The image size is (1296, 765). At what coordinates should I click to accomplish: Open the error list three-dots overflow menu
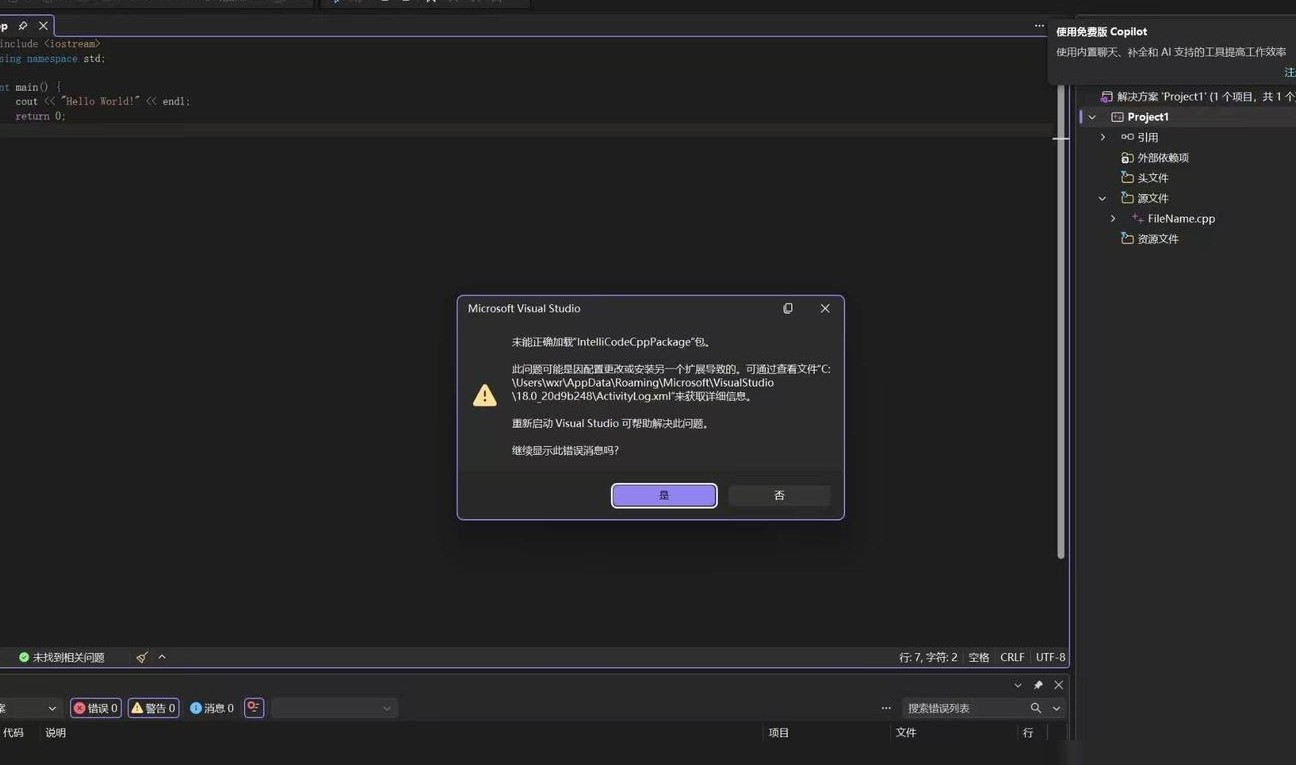coord(886,708)
